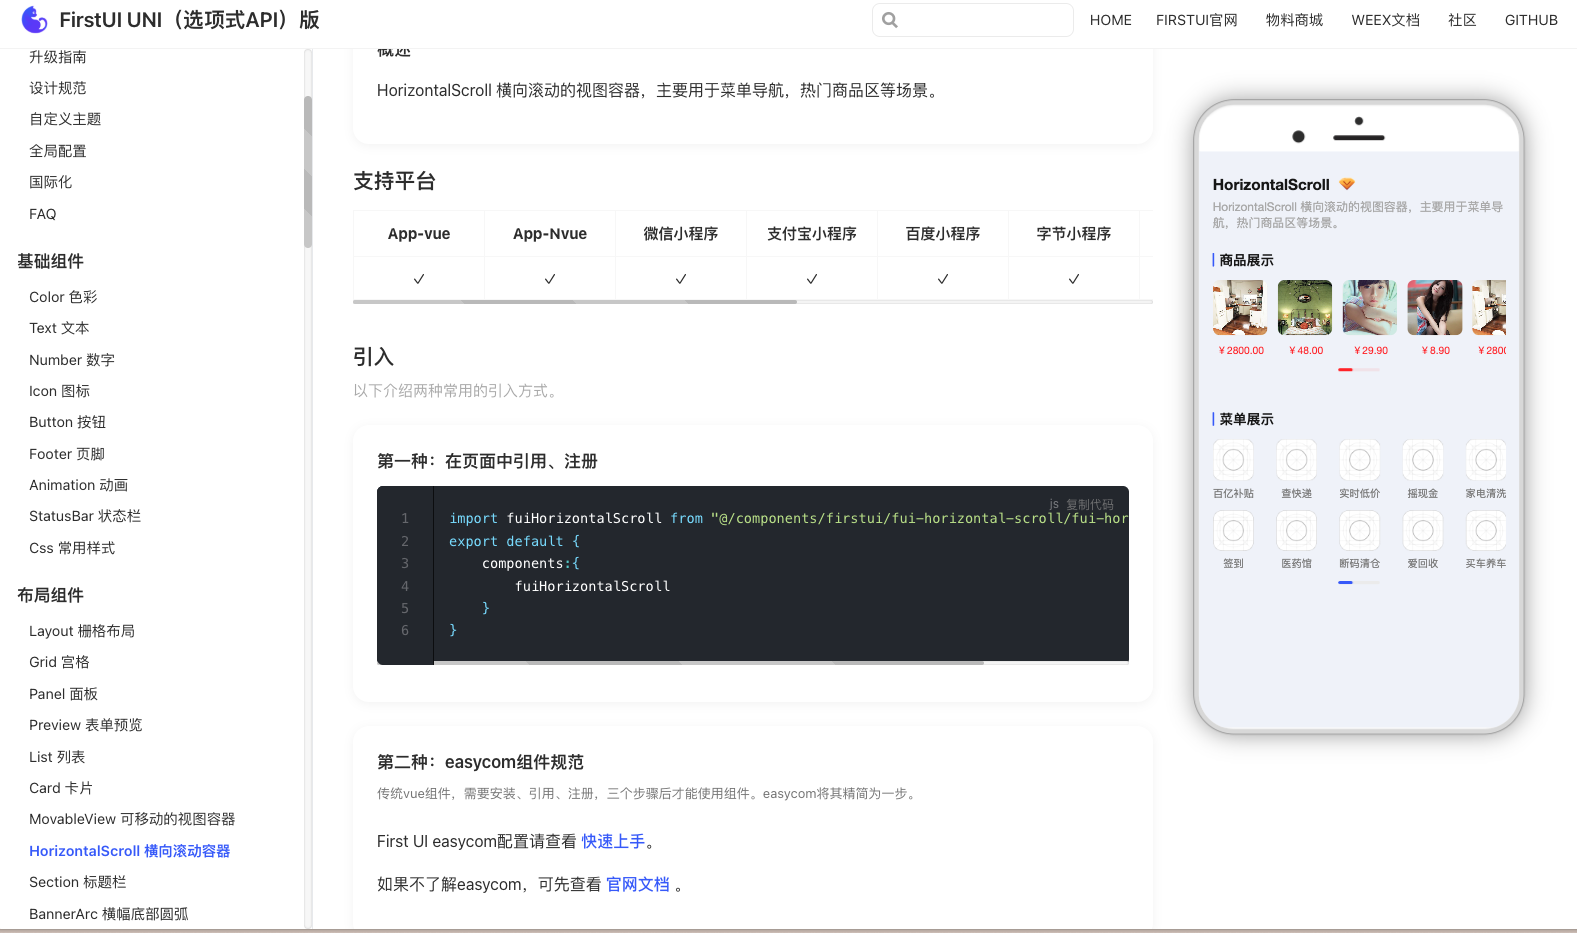Open List 列表 component page
This screenshot has height=933, width=1577.
coord(57,757)
